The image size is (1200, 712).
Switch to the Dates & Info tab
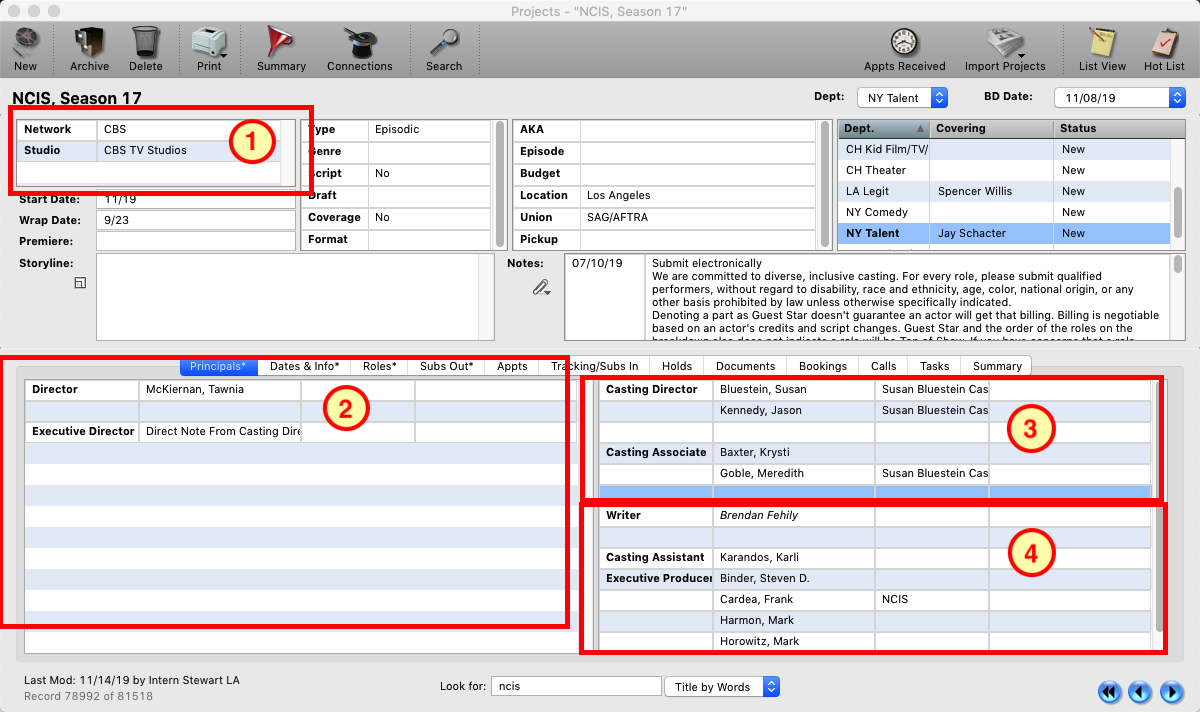(304, 366)
